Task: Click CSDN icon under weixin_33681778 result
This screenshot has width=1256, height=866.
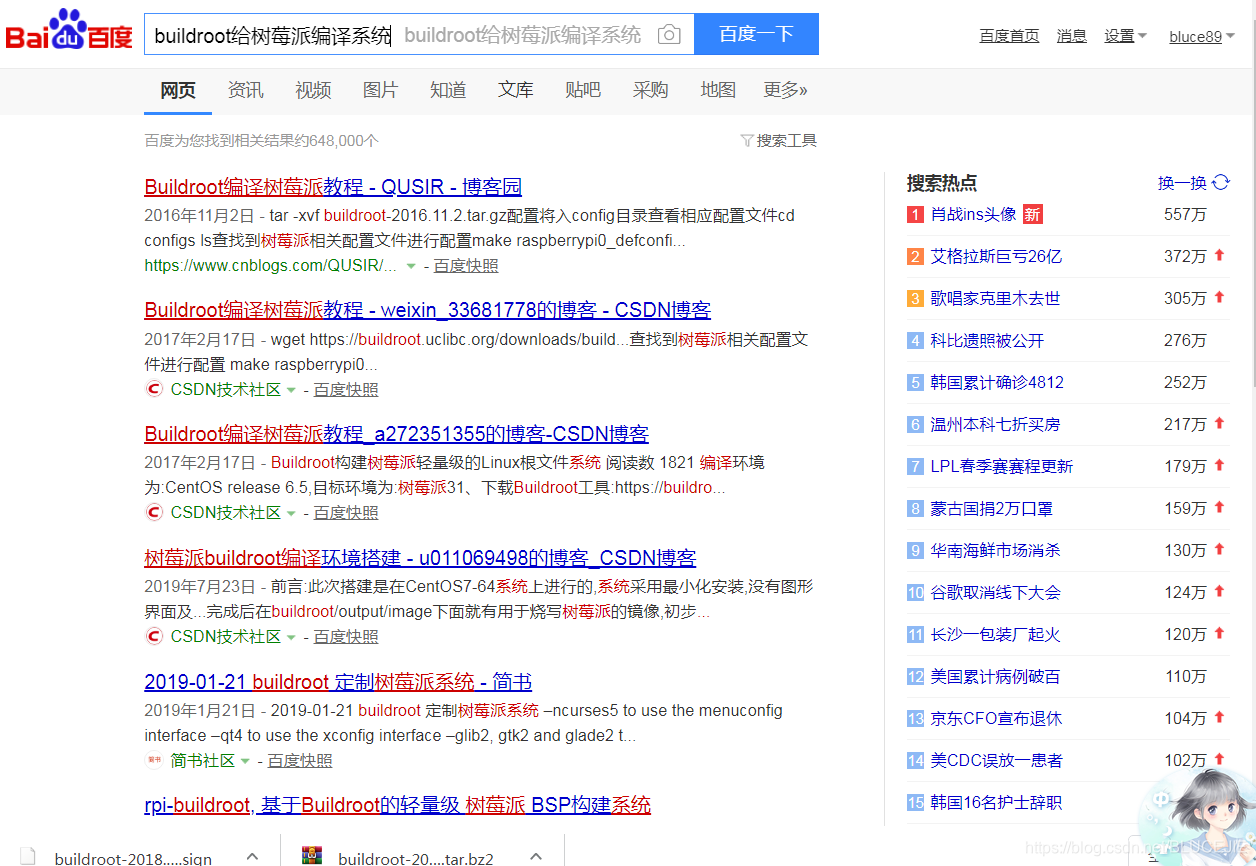Action: 154,389
